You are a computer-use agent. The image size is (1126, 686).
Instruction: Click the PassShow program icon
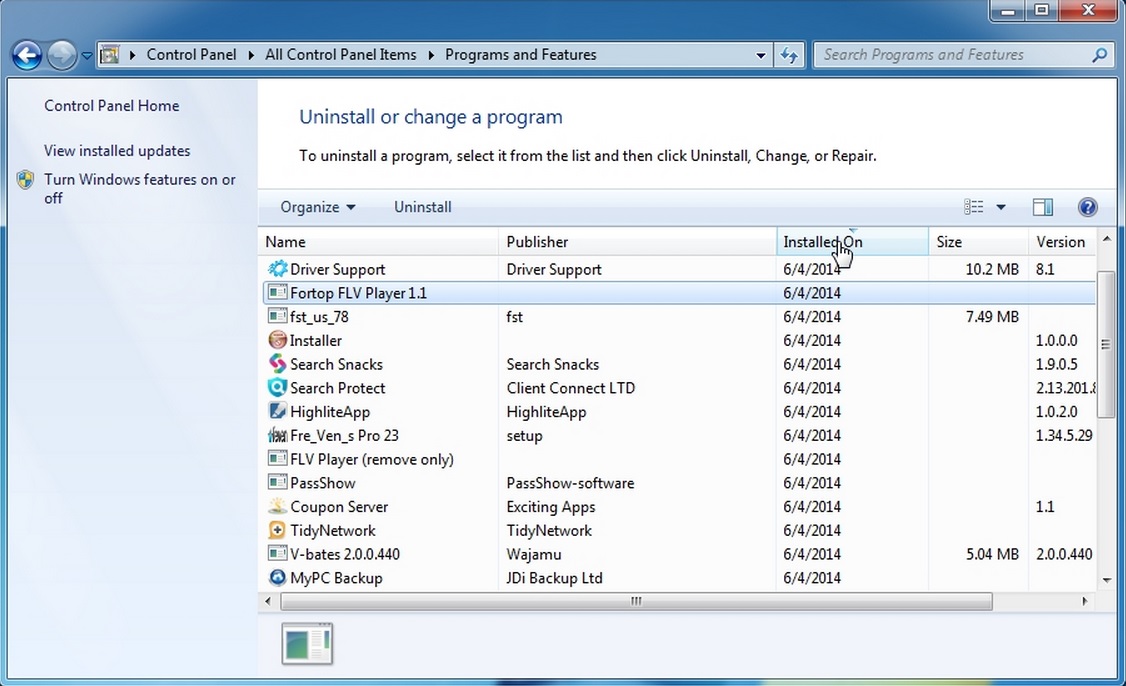(x=277, y=483)
